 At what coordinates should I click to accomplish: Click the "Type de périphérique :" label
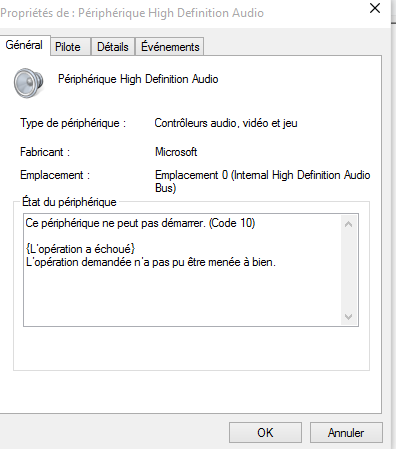(x=73, y=123)
